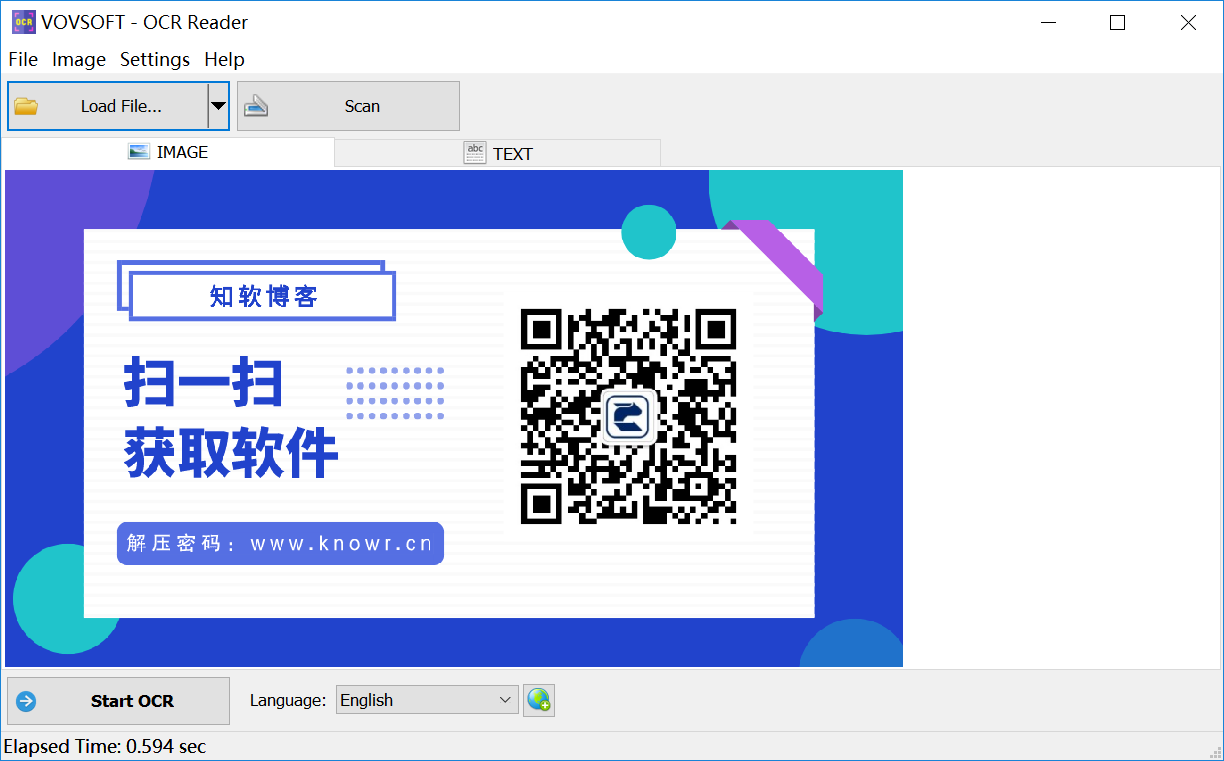Close the OCR Reader window
Viewport: 1224px width, 761px height.
[x=1188, y=22]
